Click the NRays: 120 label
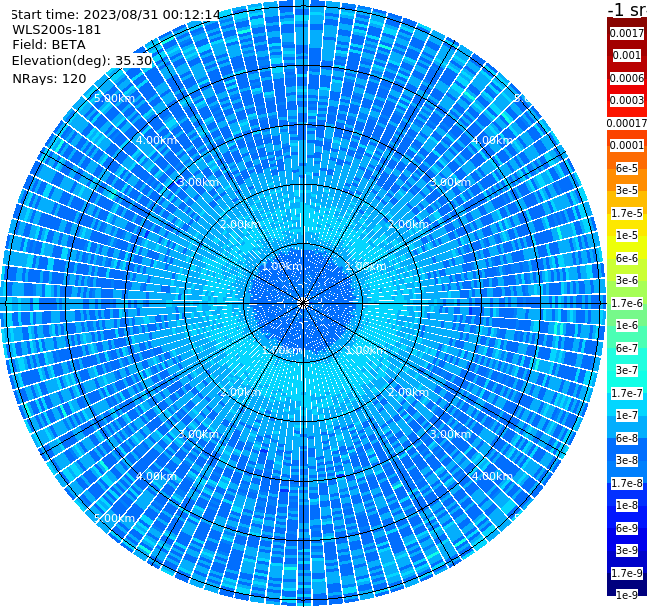Screen dimensions: 647x607 point(49,78)
